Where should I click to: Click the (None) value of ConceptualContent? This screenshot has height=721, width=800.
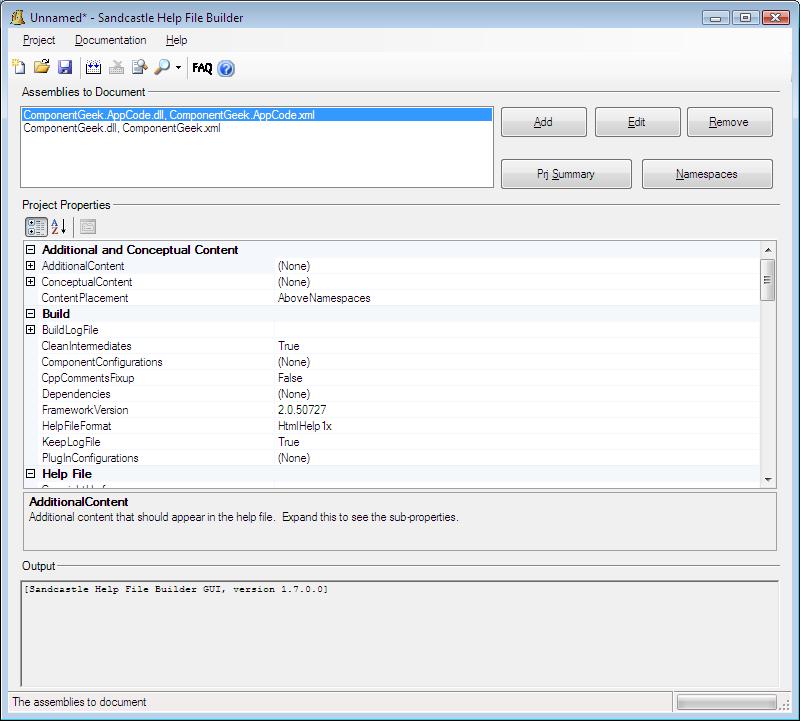294,282
